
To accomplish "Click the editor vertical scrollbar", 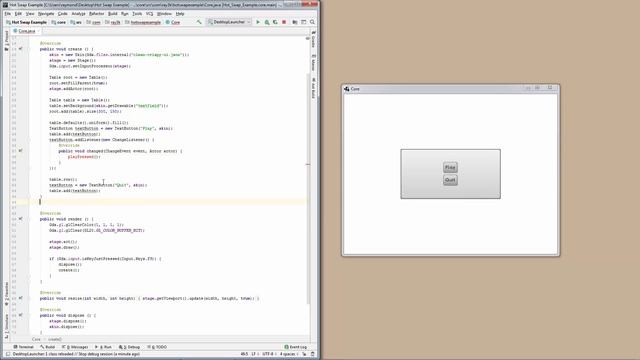I will coord(308,188).
